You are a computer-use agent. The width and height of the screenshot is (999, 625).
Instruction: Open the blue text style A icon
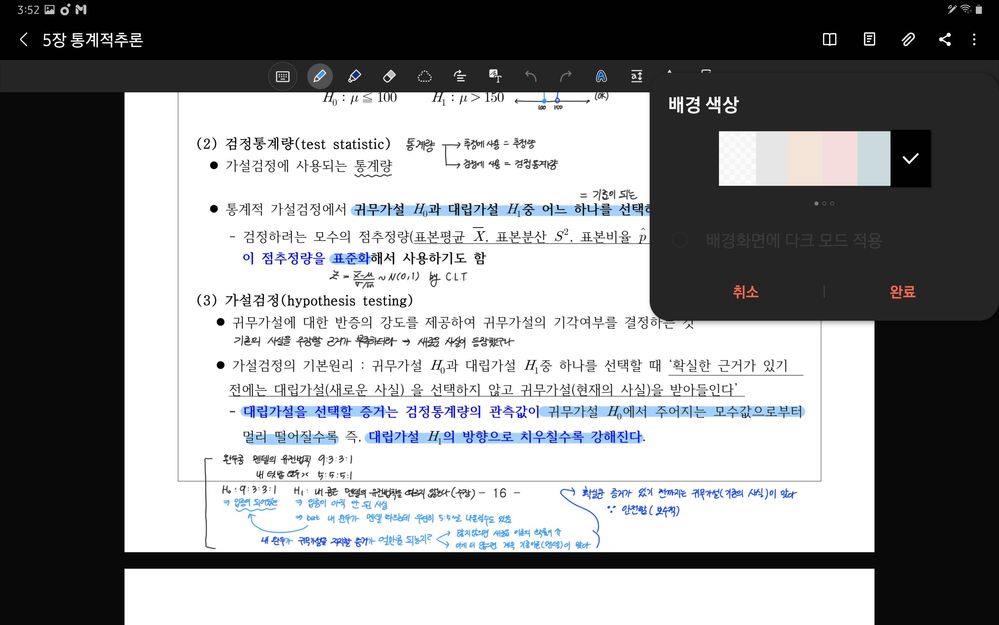pos(601,76)
